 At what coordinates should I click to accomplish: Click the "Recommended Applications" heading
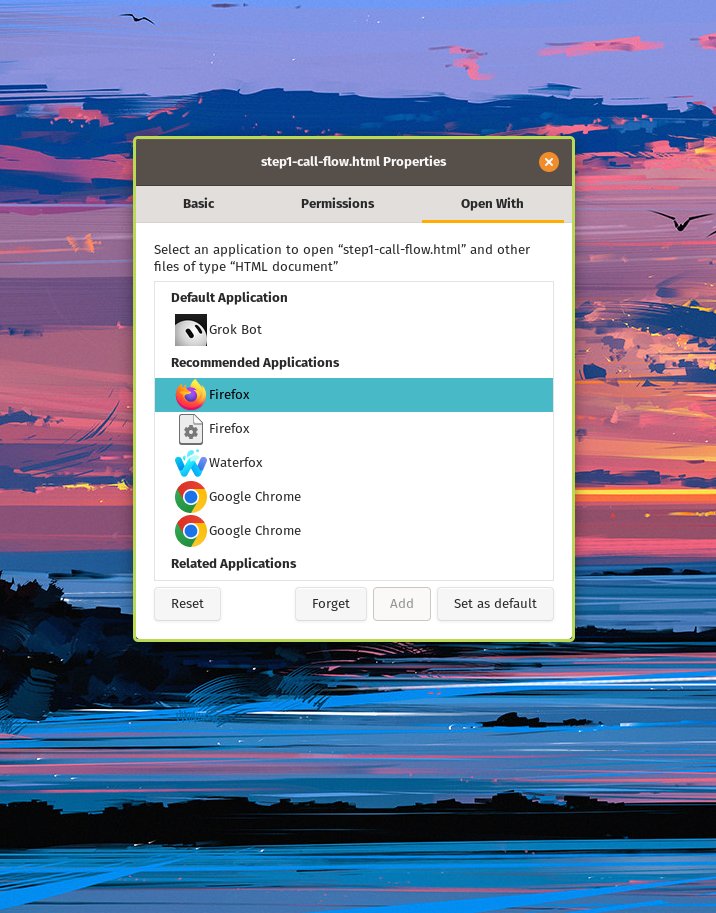tap(255, 363)
